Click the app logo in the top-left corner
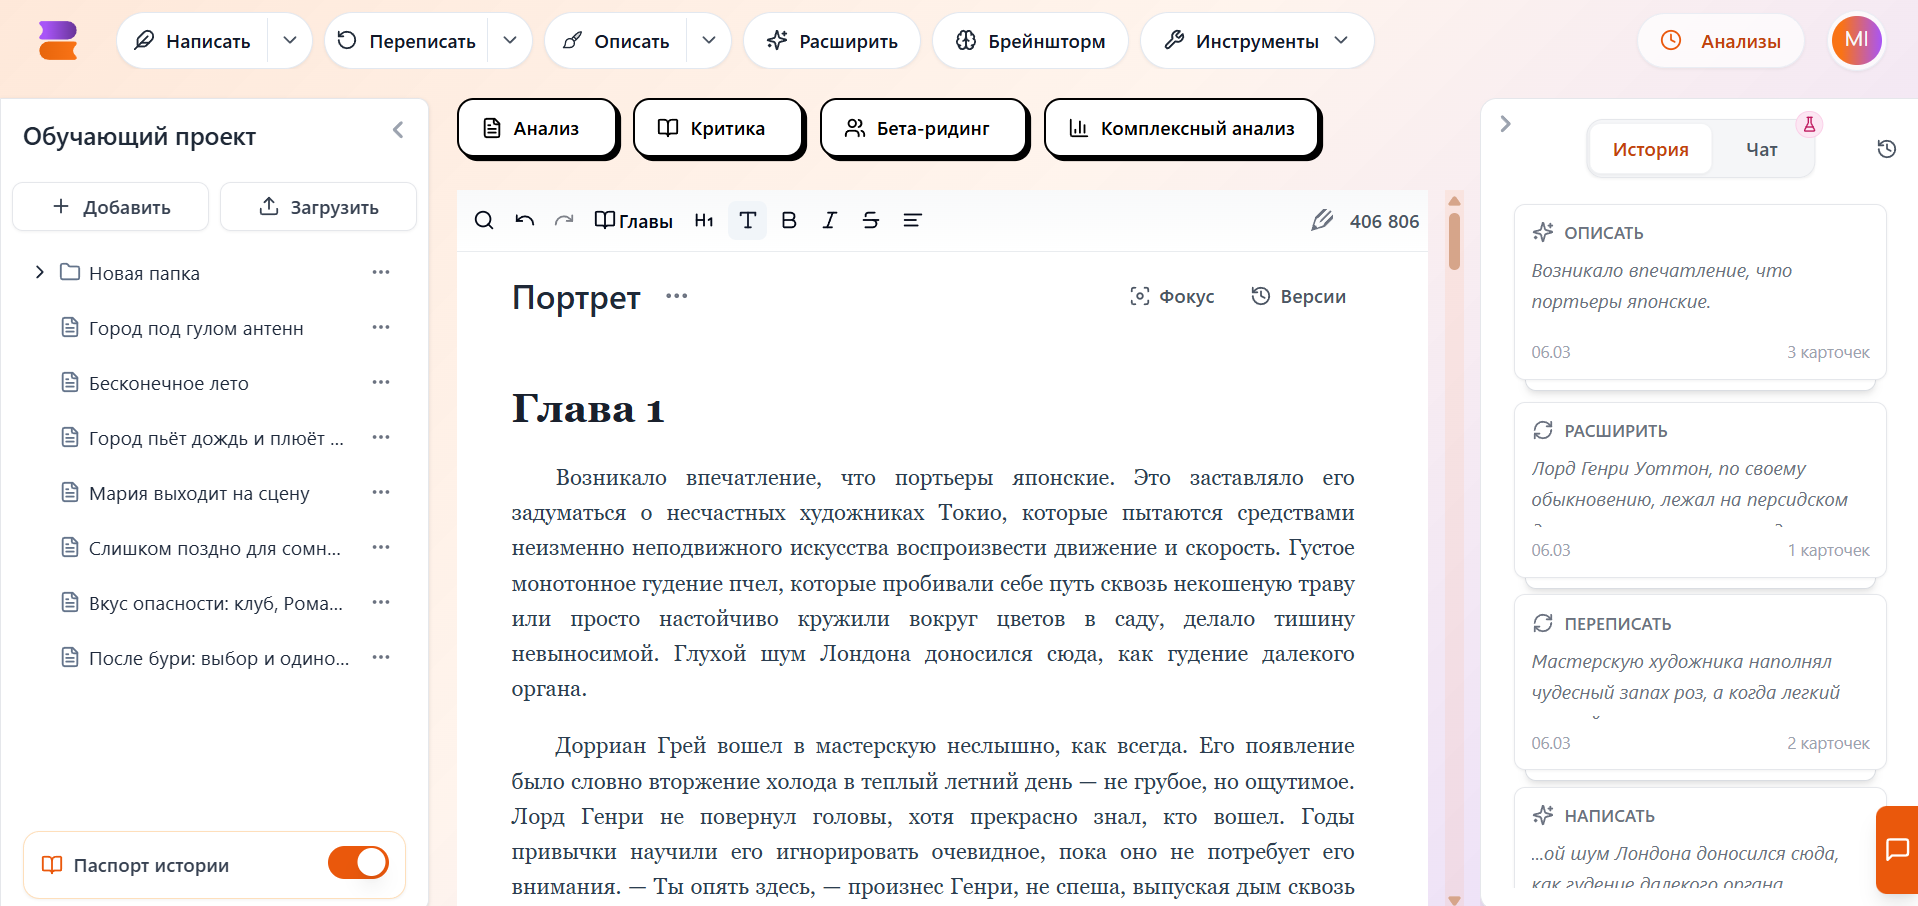 (58, 41)
